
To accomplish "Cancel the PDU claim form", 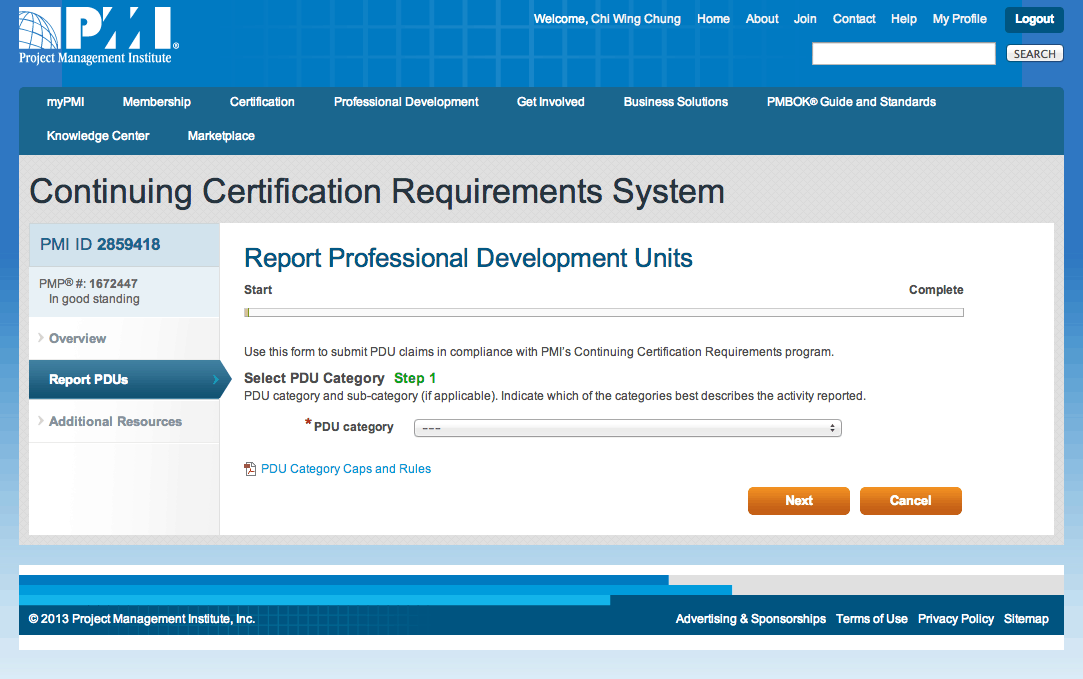I will point(910,500).
